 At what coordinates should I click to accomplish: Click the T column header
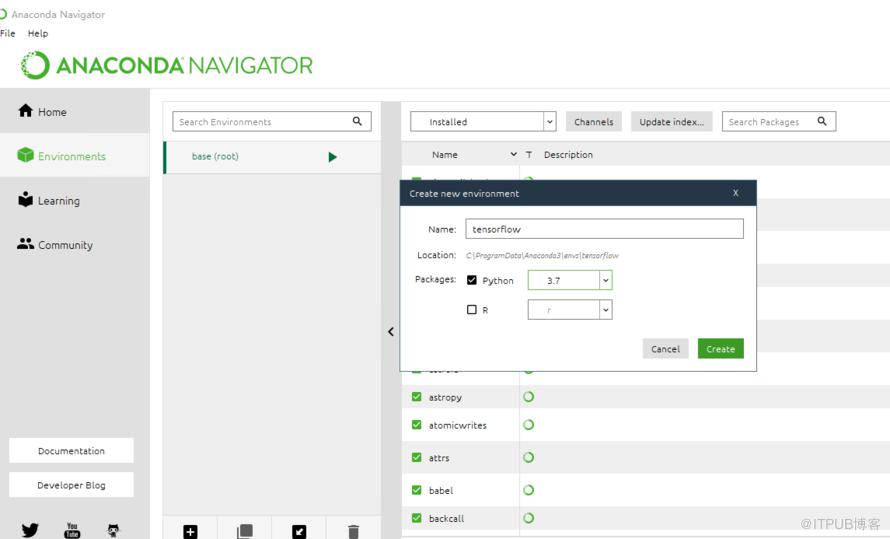pos(528,154)
